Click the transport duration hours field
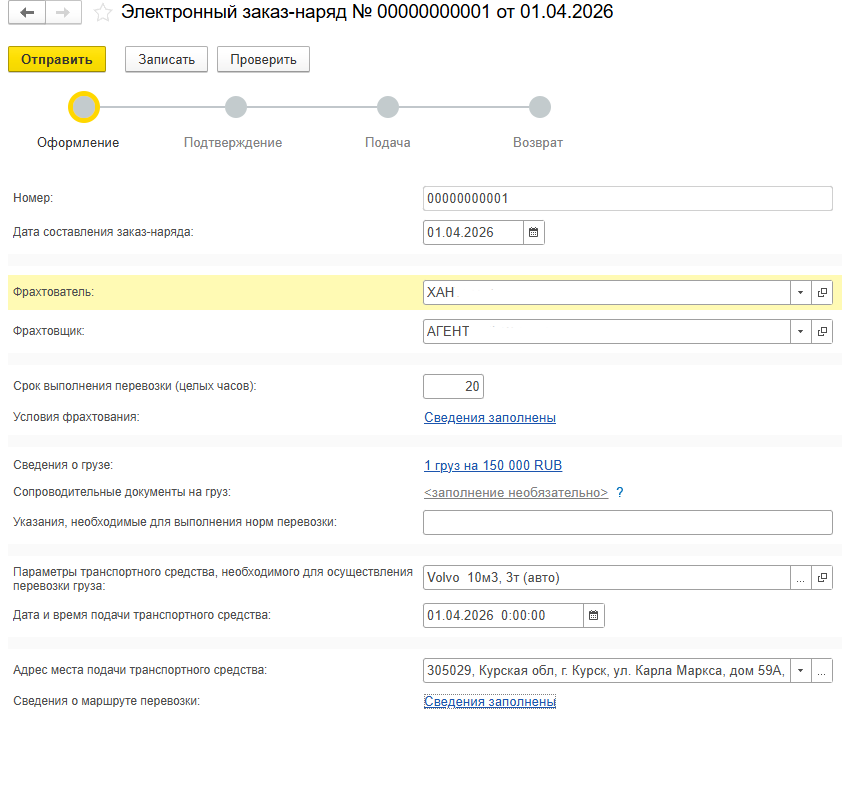 click(453, 387)
